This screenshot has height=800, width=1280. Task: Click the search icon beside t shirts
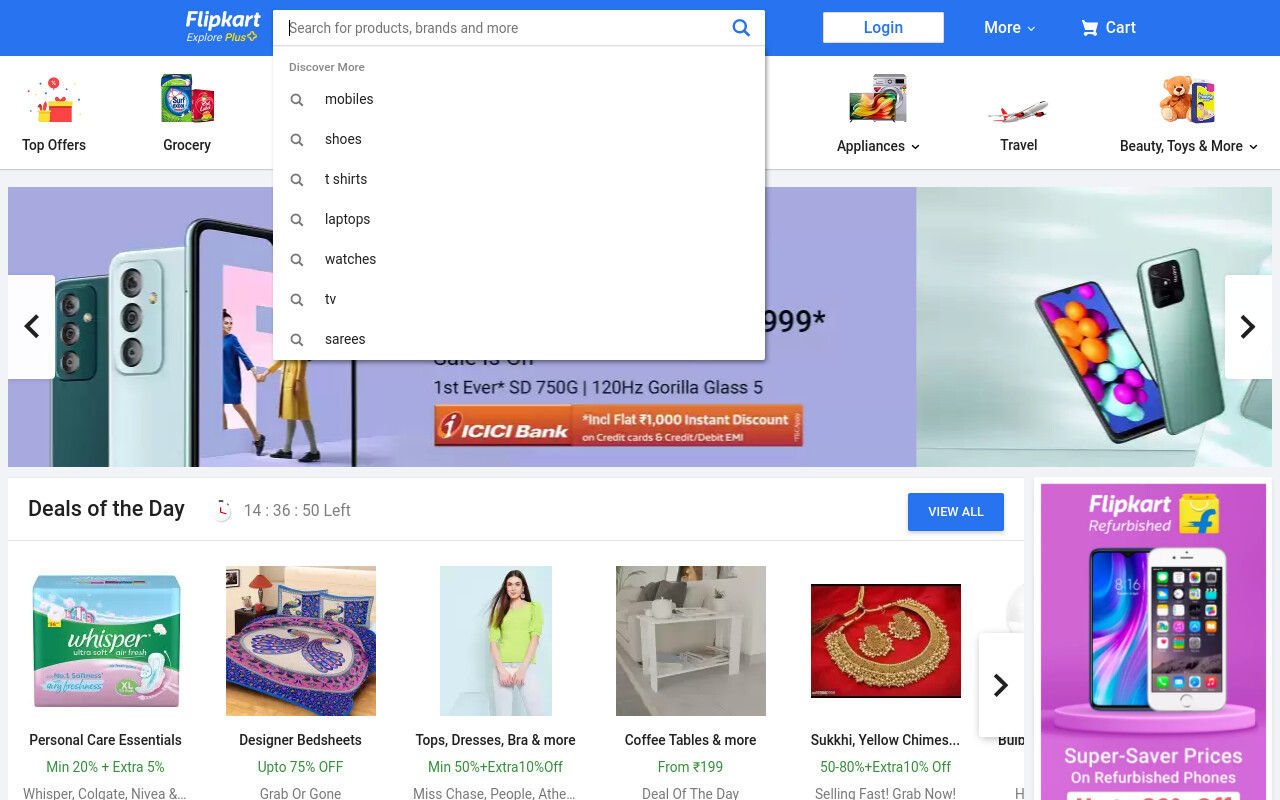point(297,180)
